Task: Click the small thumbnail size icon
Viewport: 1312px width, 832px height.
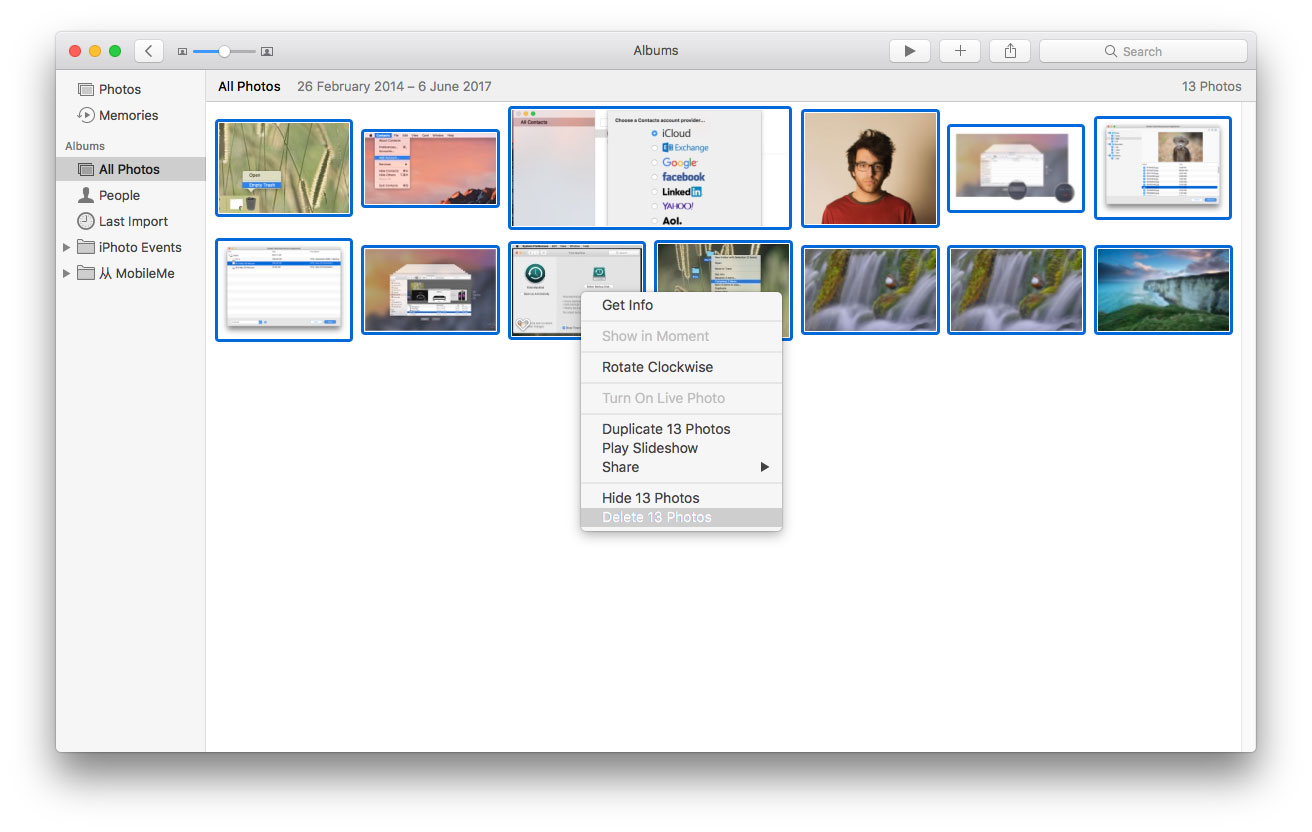Action: 182,52
